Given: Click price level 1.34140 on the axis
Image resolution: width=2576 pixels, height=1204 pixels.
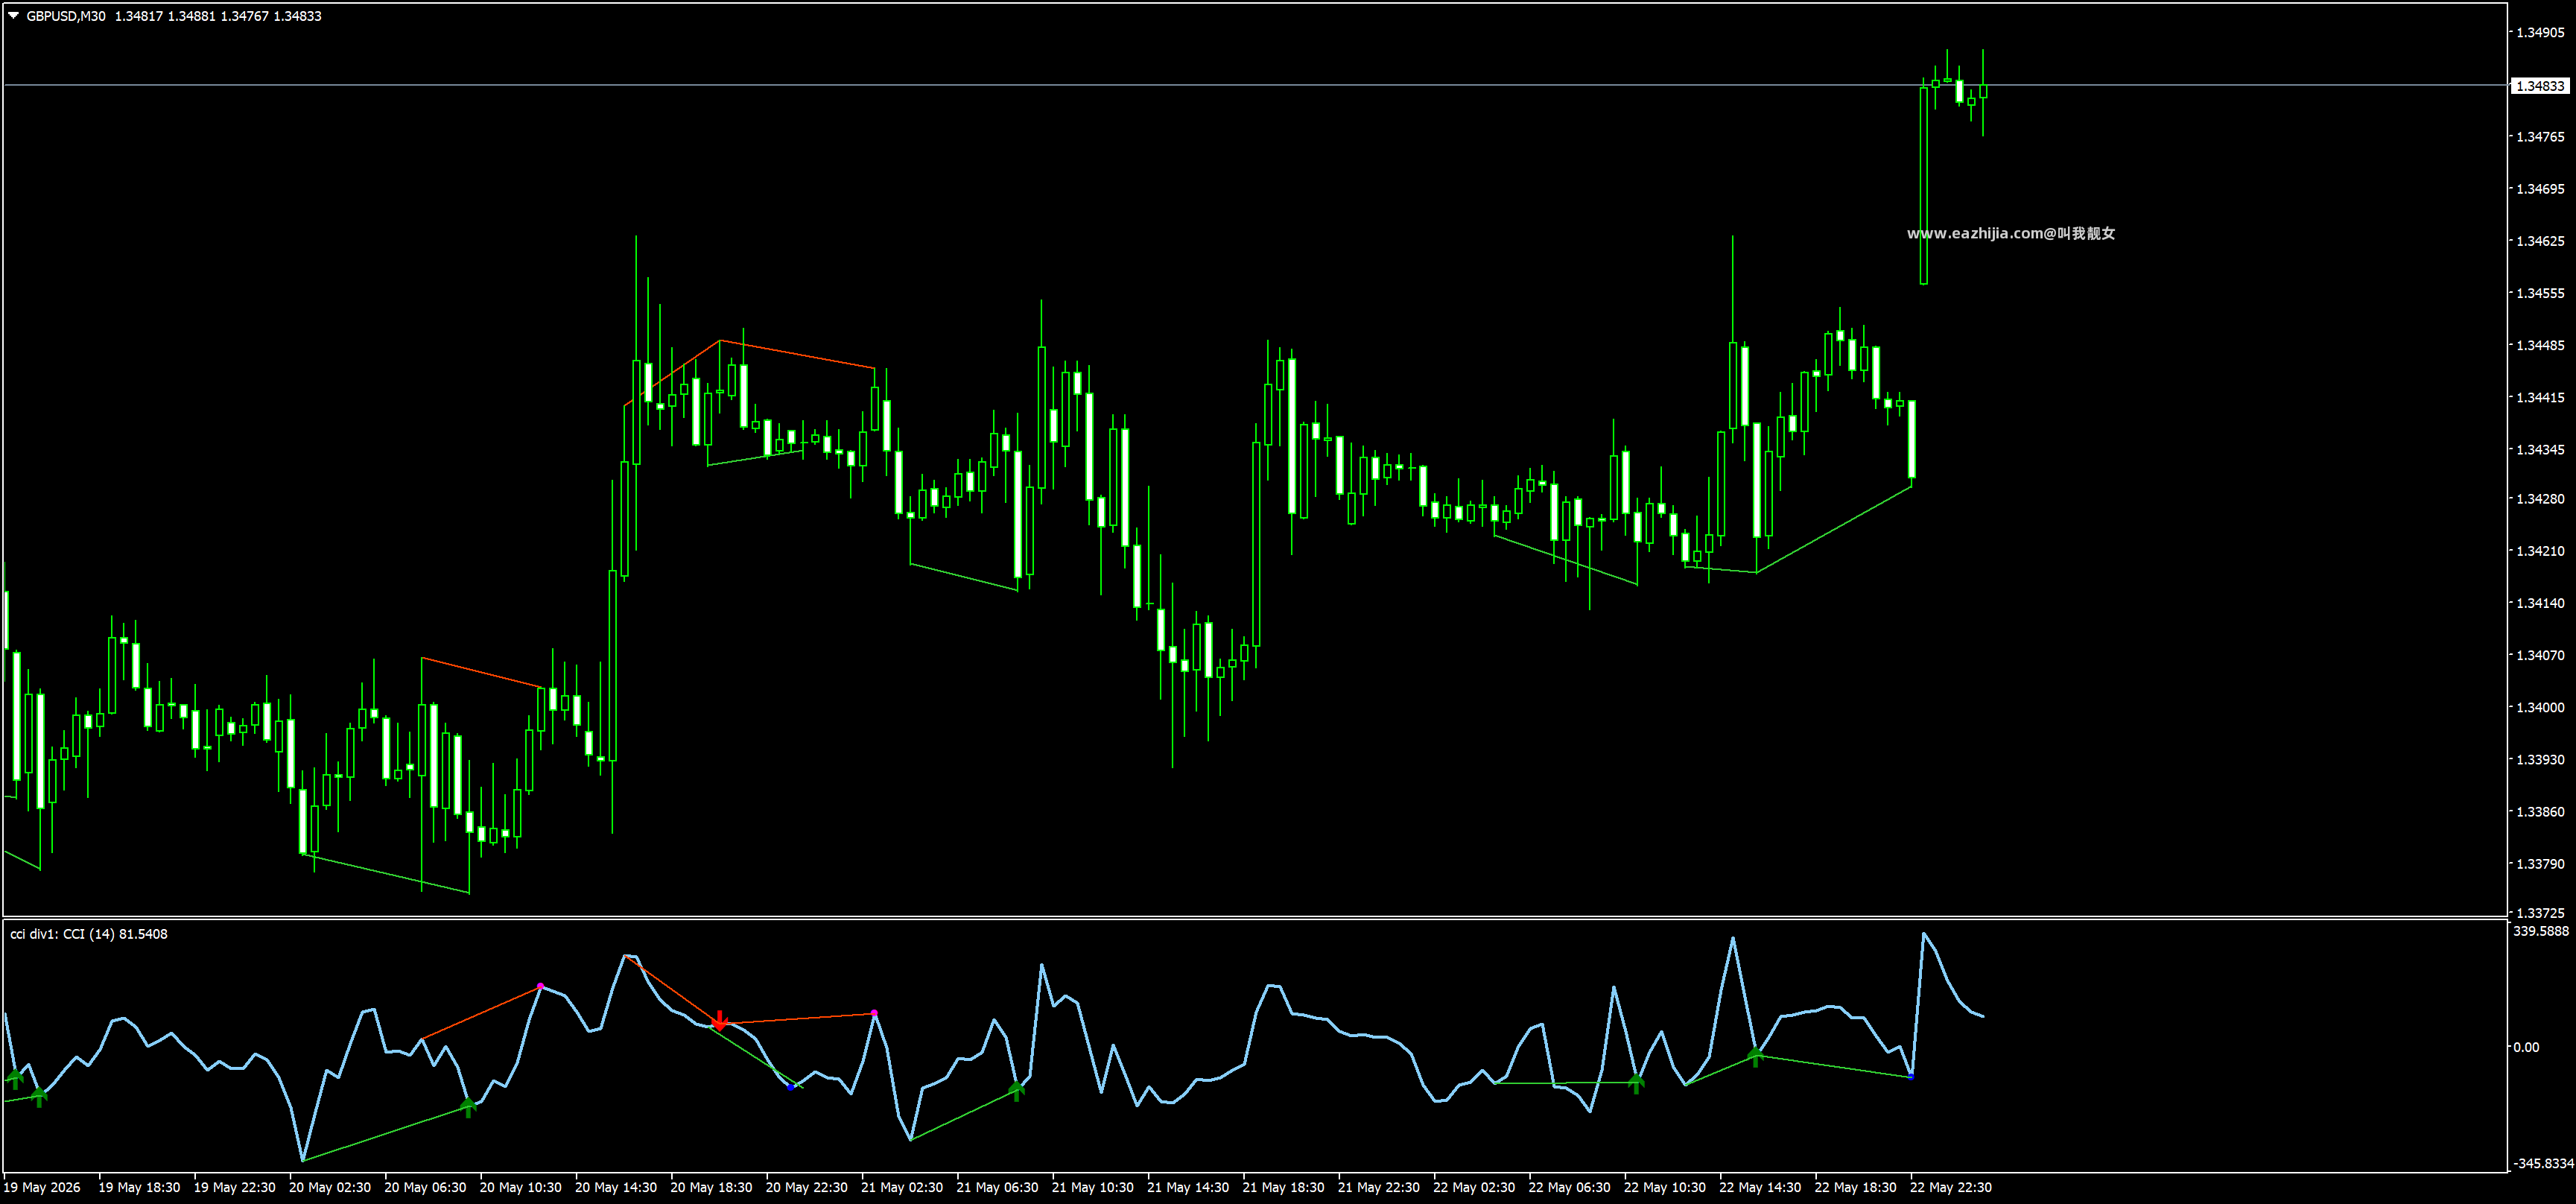Looking at the screenshot, I should pyautogui.click(x=2540, y=603).
